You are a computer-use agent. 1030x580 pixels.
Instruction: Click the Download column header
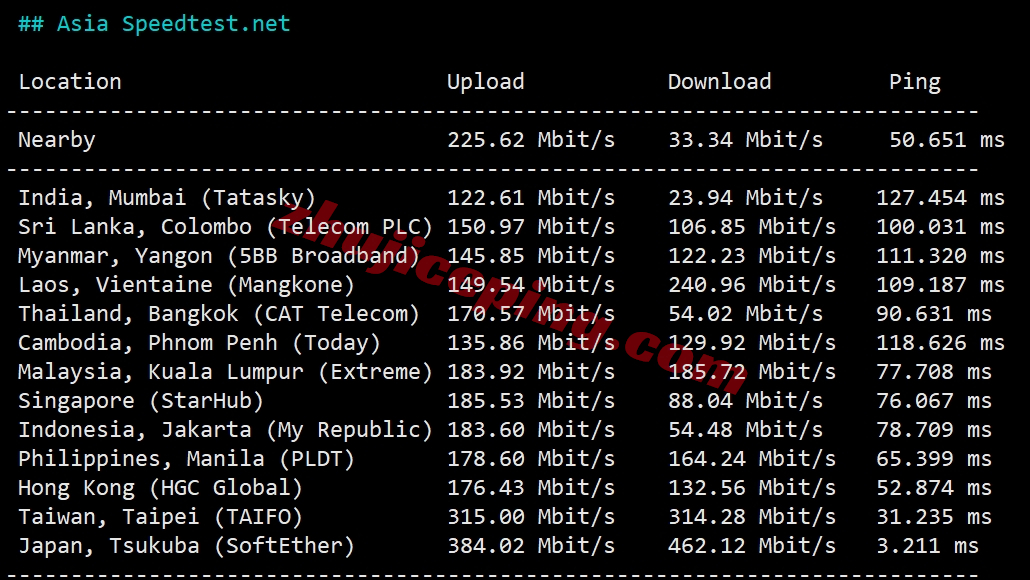pyautogui.click(x=719, y=82)
